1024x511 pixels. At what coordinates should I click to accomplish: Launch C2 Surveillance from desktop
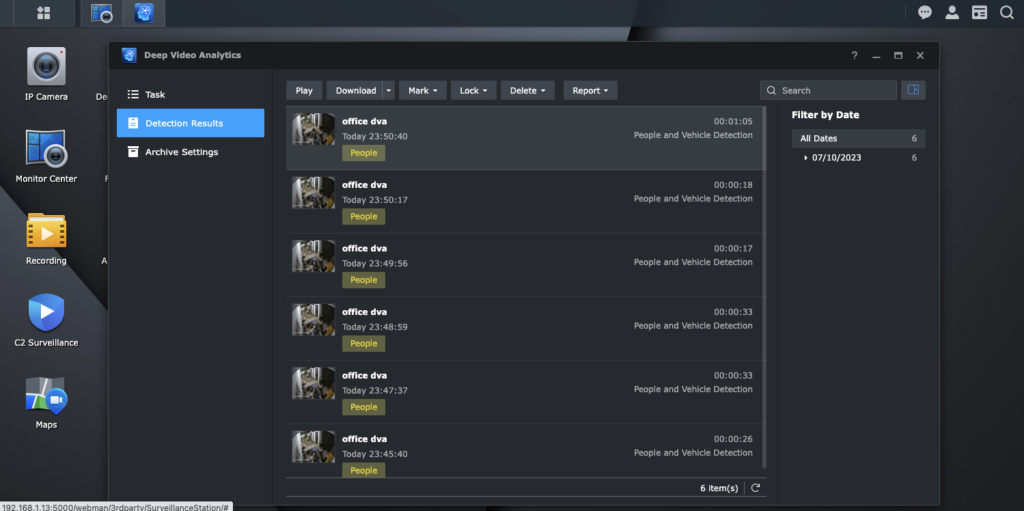46,313
